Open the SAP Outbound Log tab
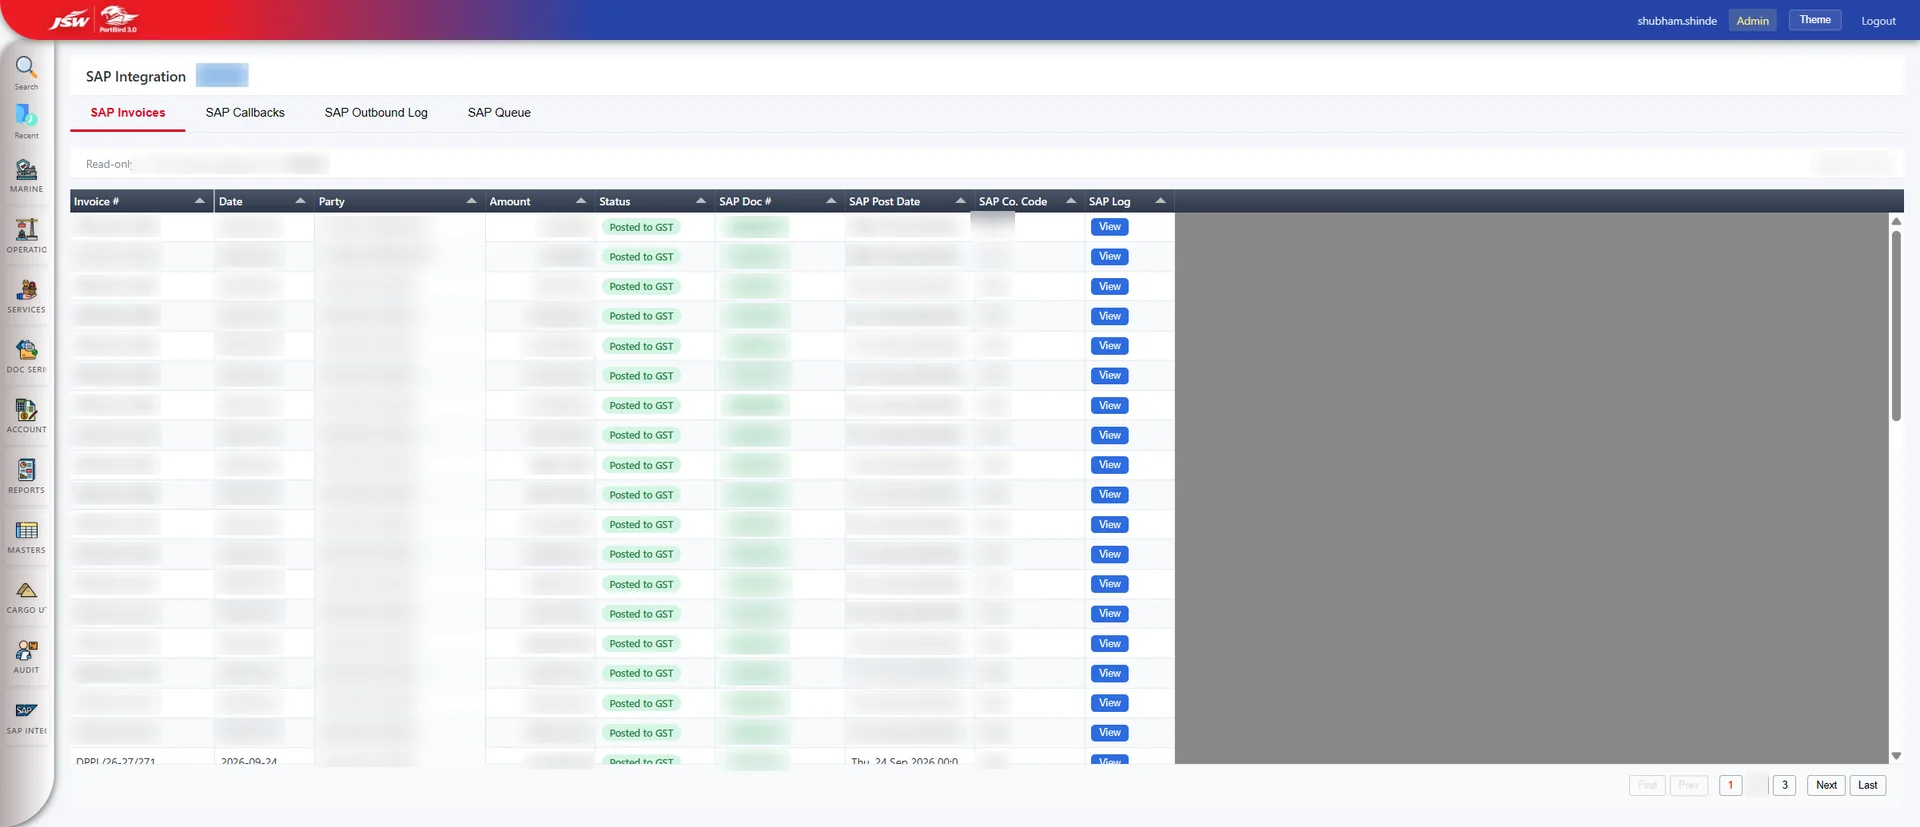This screenshot has width=1920, height=827. [x=376, y=113]
